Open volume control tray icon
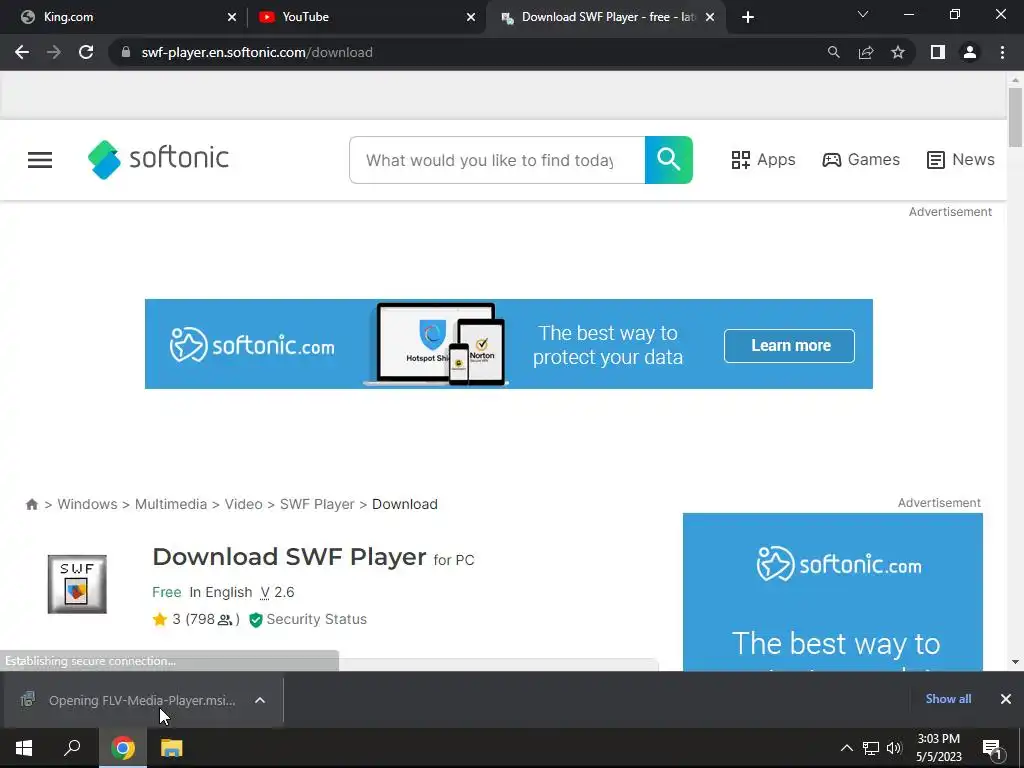 pyautogui.click(x=894, y=748)
